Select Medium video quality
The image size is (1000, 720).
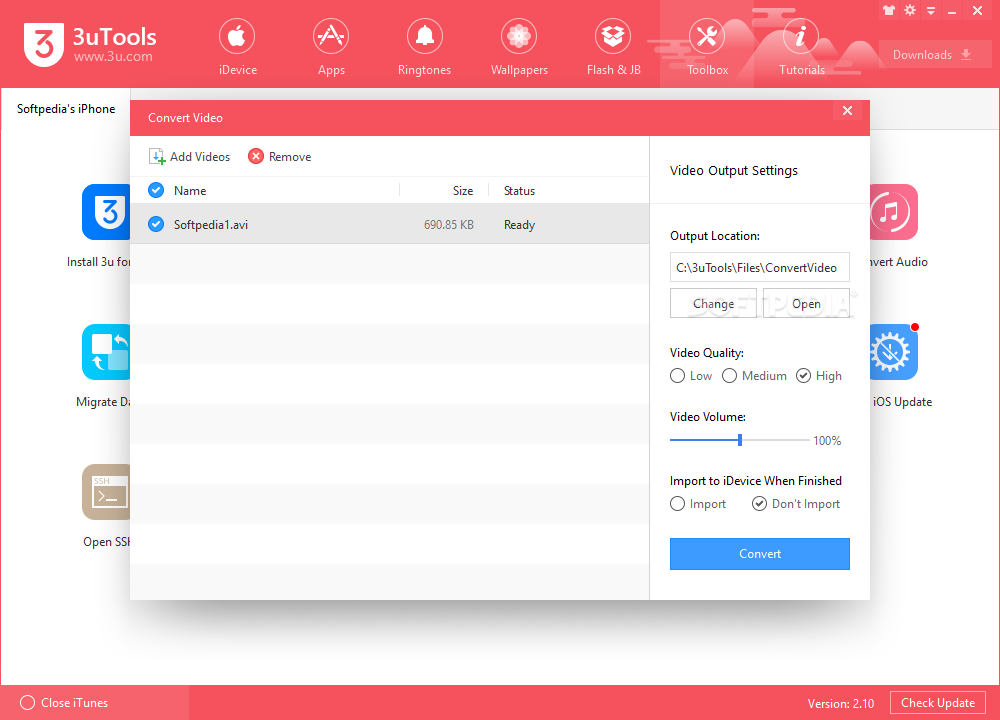[x=754, y=376]
